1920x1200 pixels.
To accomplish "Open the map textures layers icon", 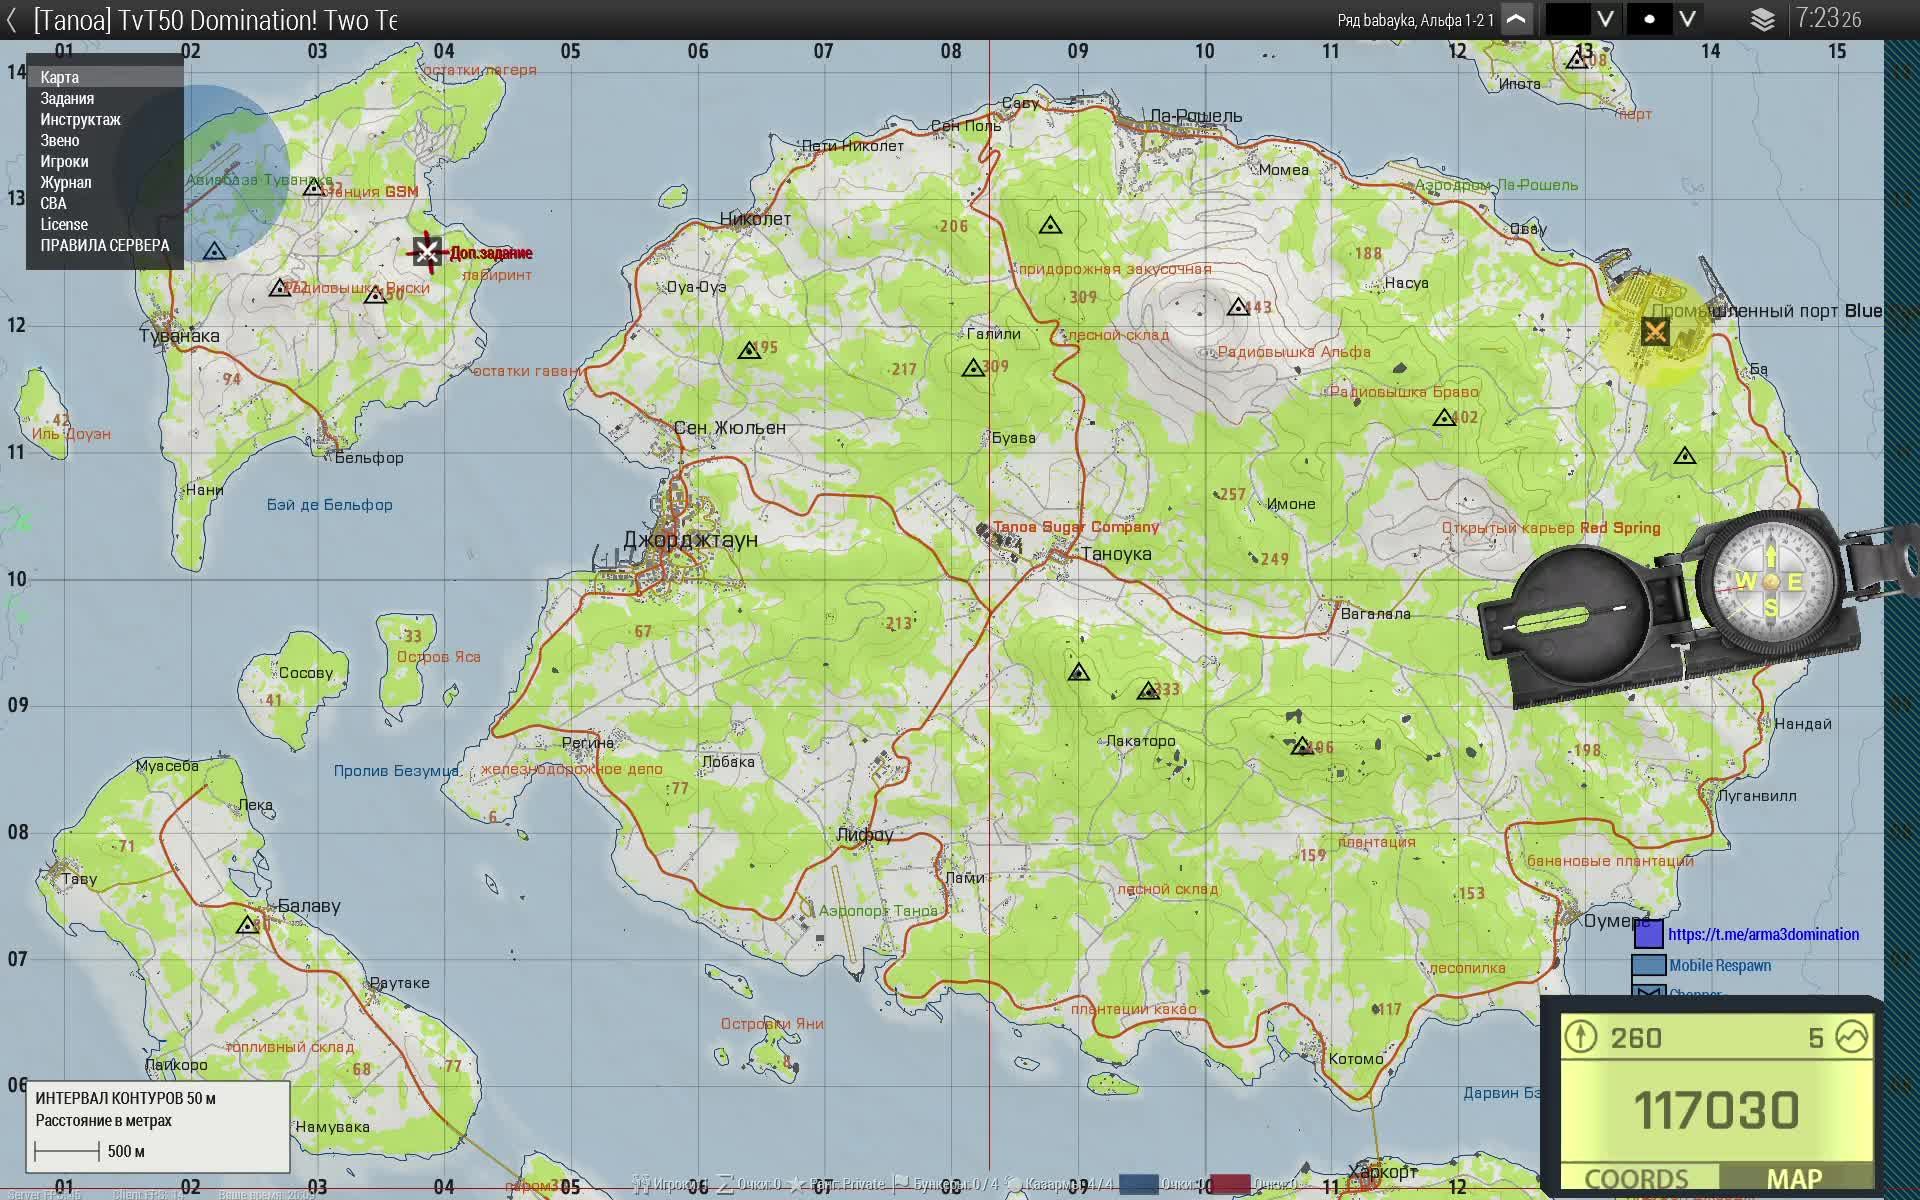I will [x=1762, y=19].
